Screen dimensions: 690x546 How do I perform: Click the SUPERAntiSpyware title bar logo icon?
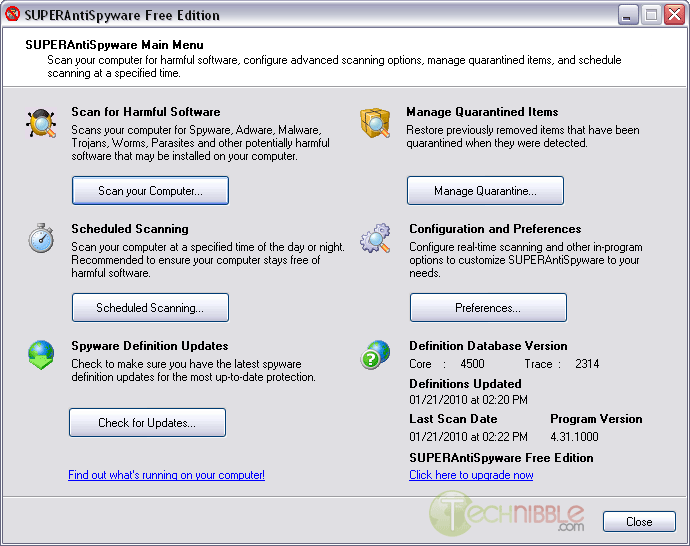pos(12,14)
